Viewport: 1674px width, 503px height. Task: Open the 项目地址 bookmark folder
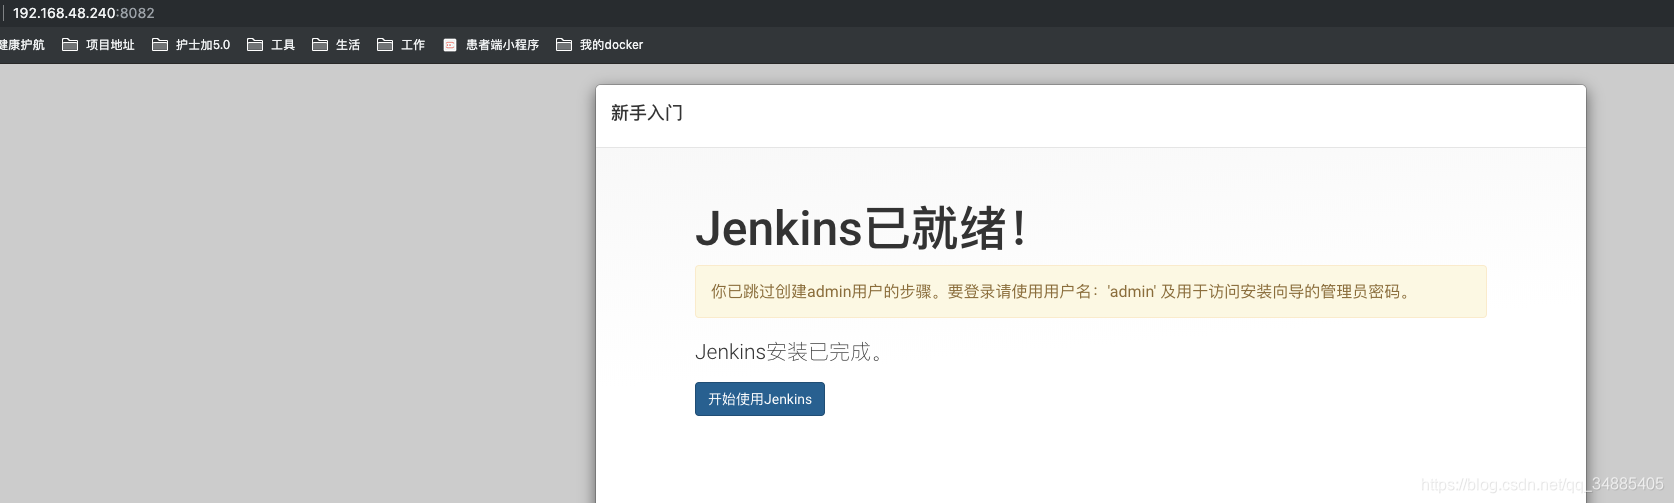98,45
